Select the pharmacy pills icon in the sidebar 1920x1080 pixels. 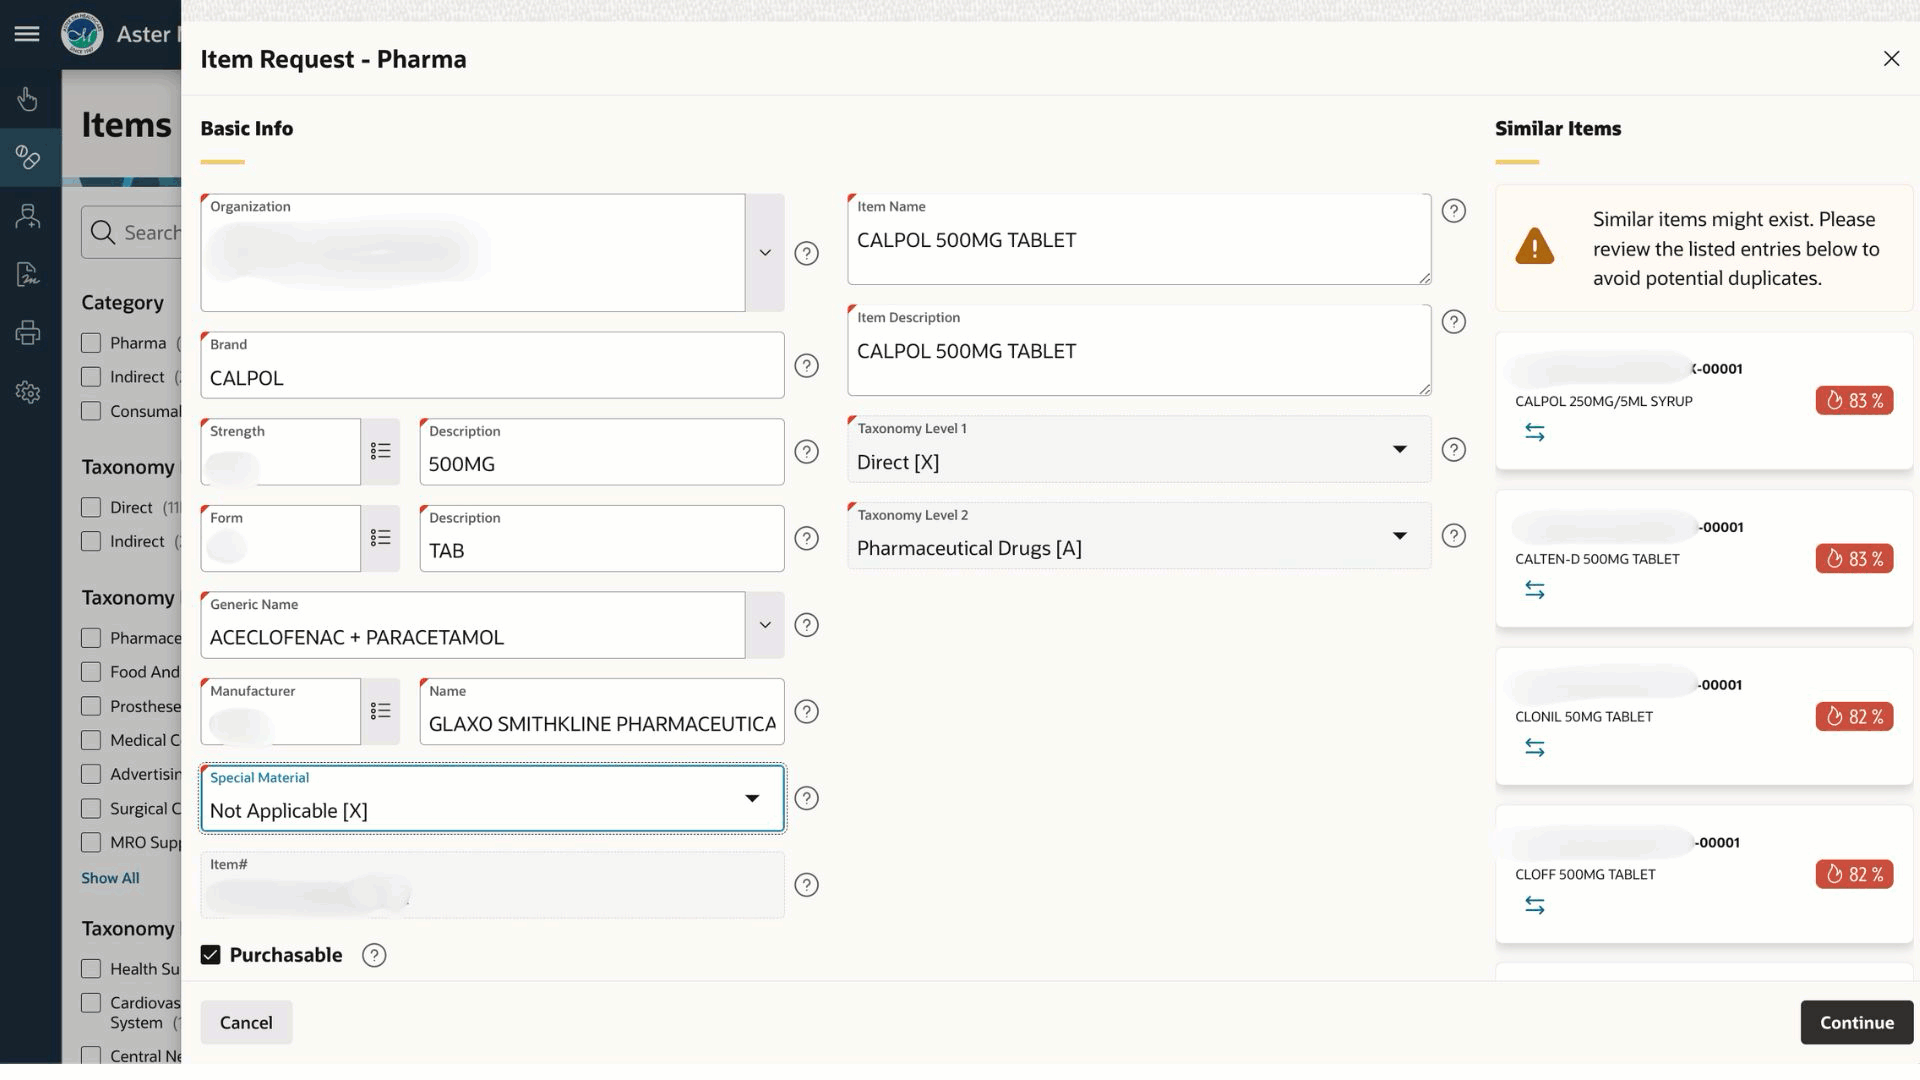coord(27,157)
